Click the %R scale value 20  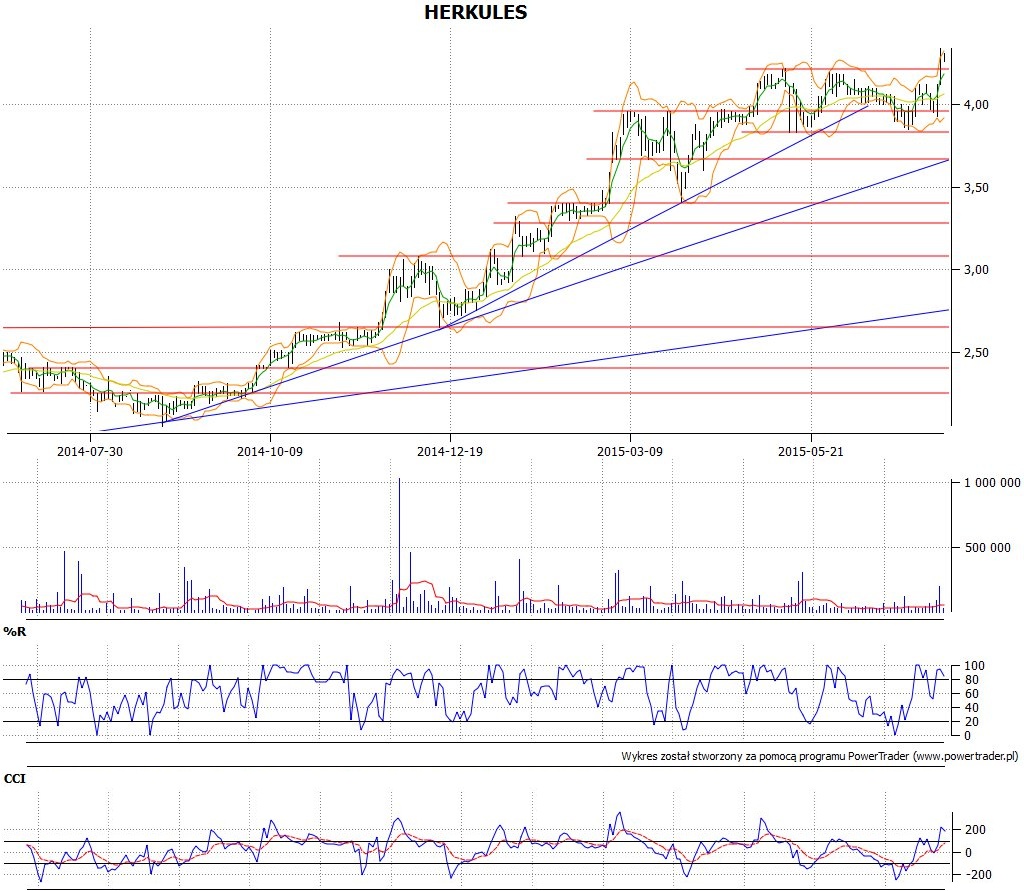(x=972, y=722)
